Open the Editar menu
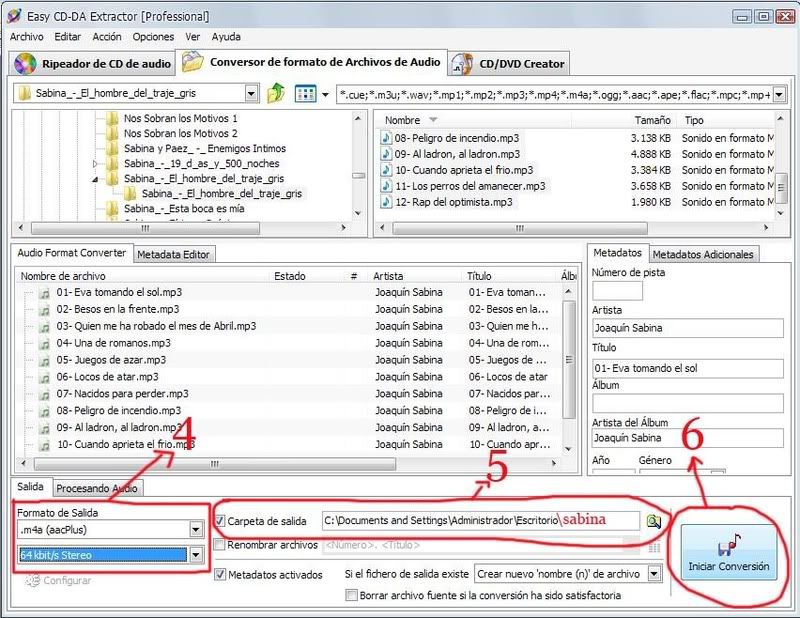 click(67, 37)
